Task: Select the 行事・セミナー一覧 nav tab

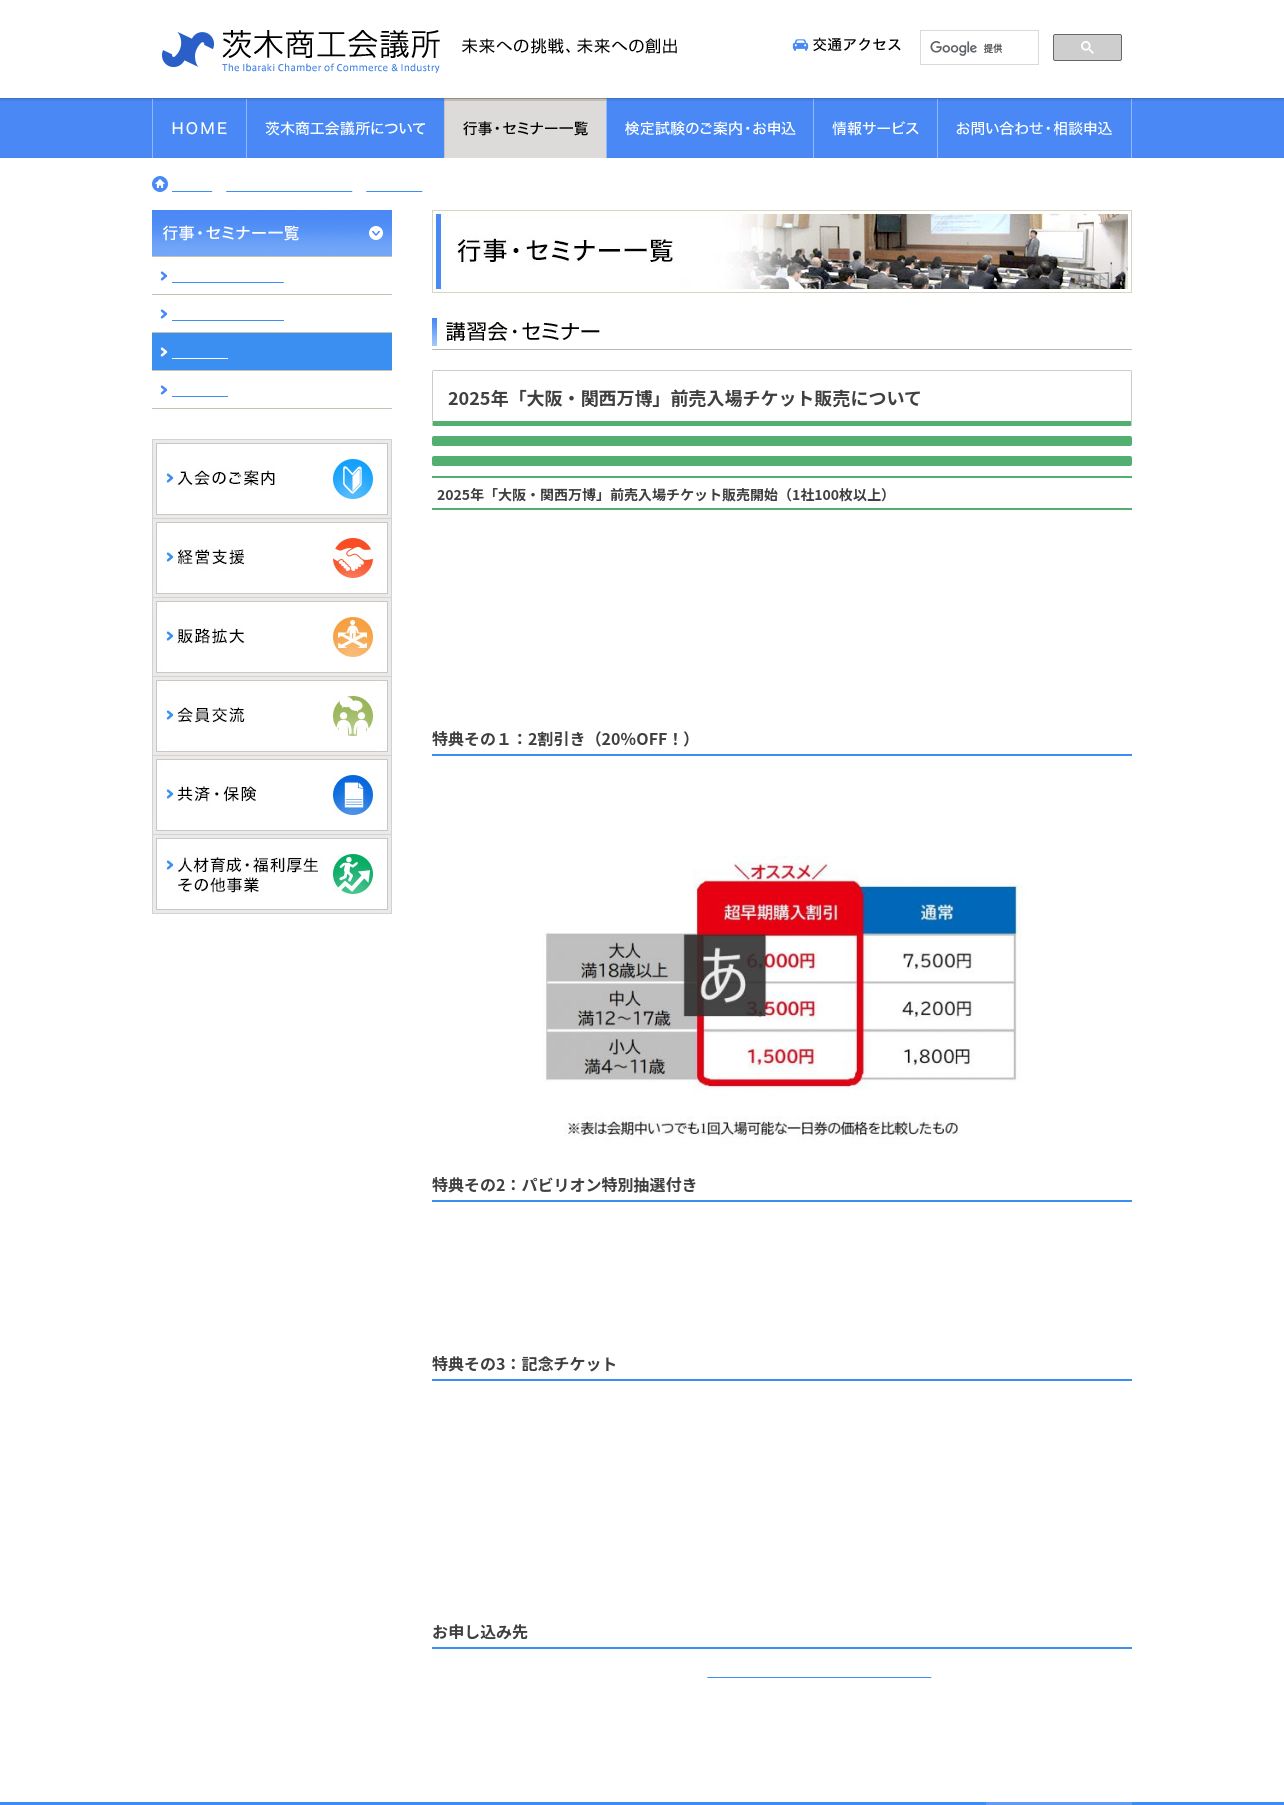Action: tap(525, 128)
